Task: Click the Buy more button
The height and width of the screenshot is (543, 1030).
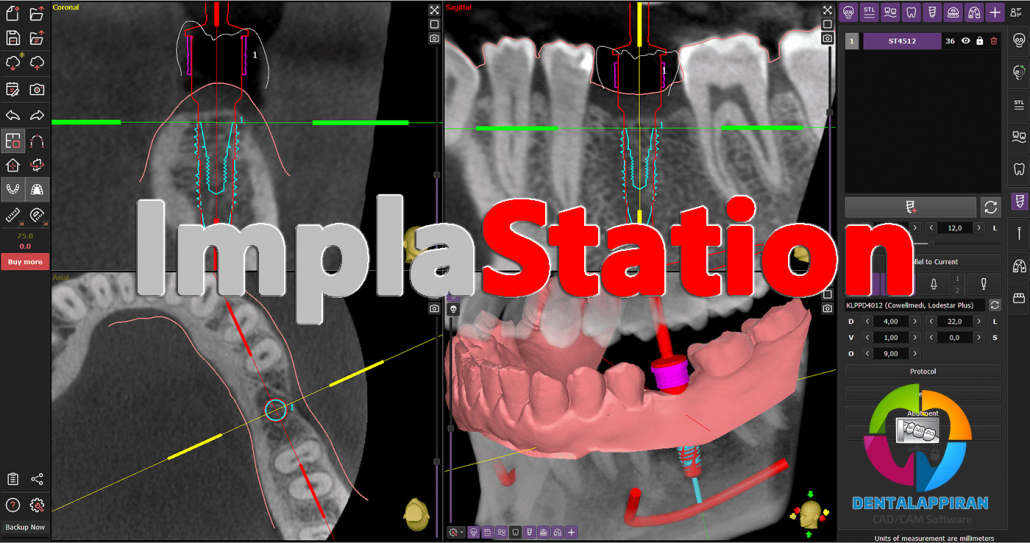Action: (25, 261)
